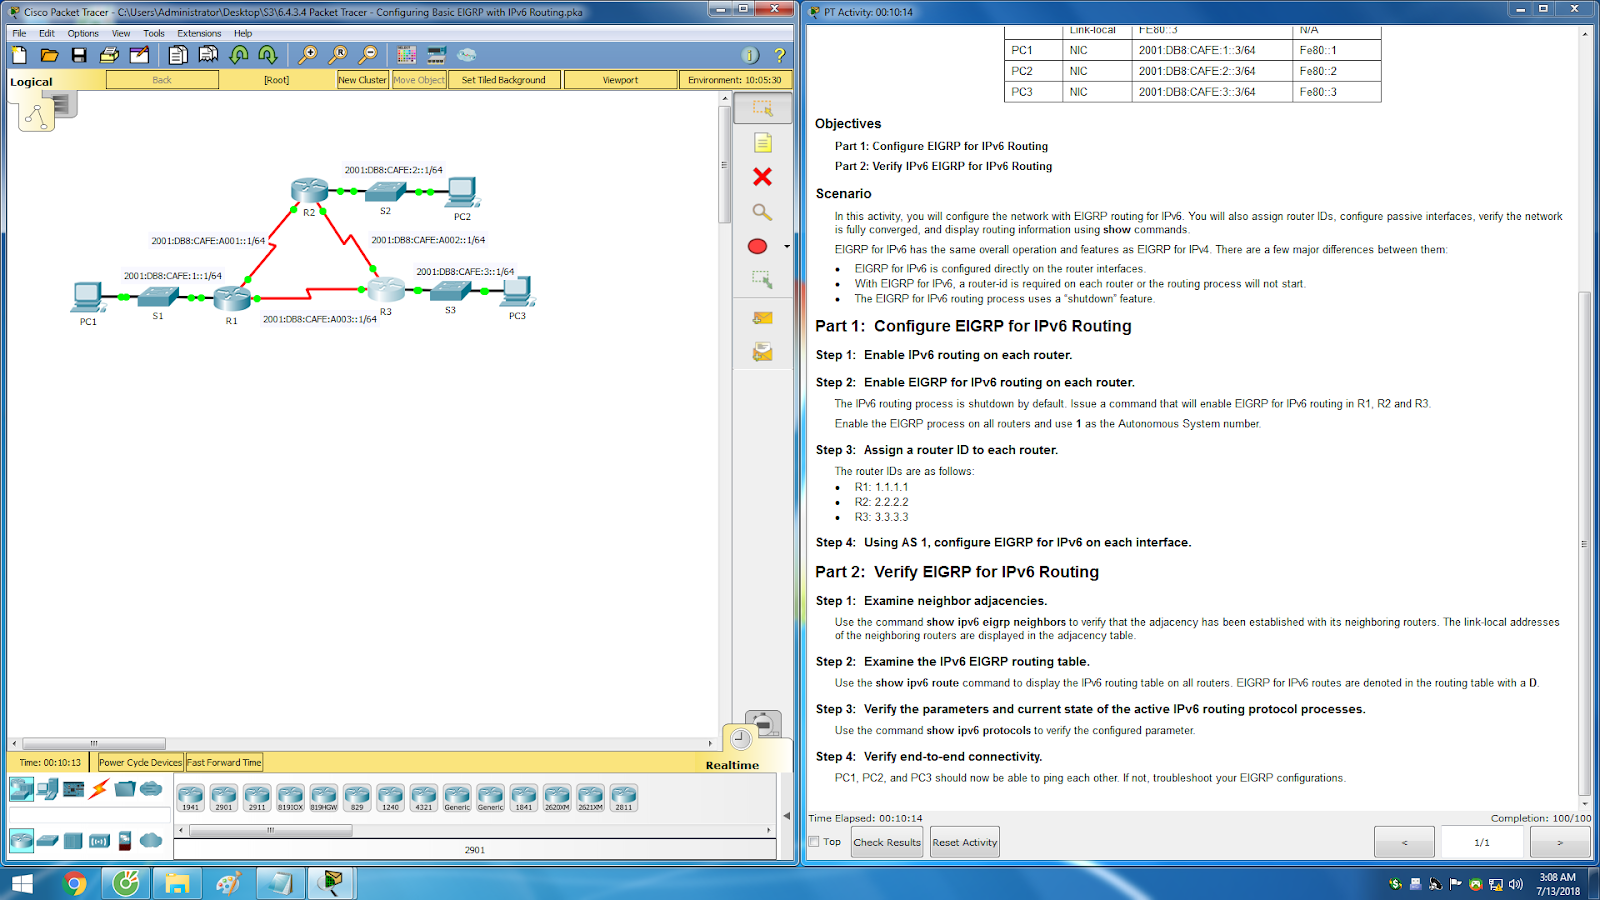Click Fast Forward Time button
1600x900 pixels.
pos(224,763)
